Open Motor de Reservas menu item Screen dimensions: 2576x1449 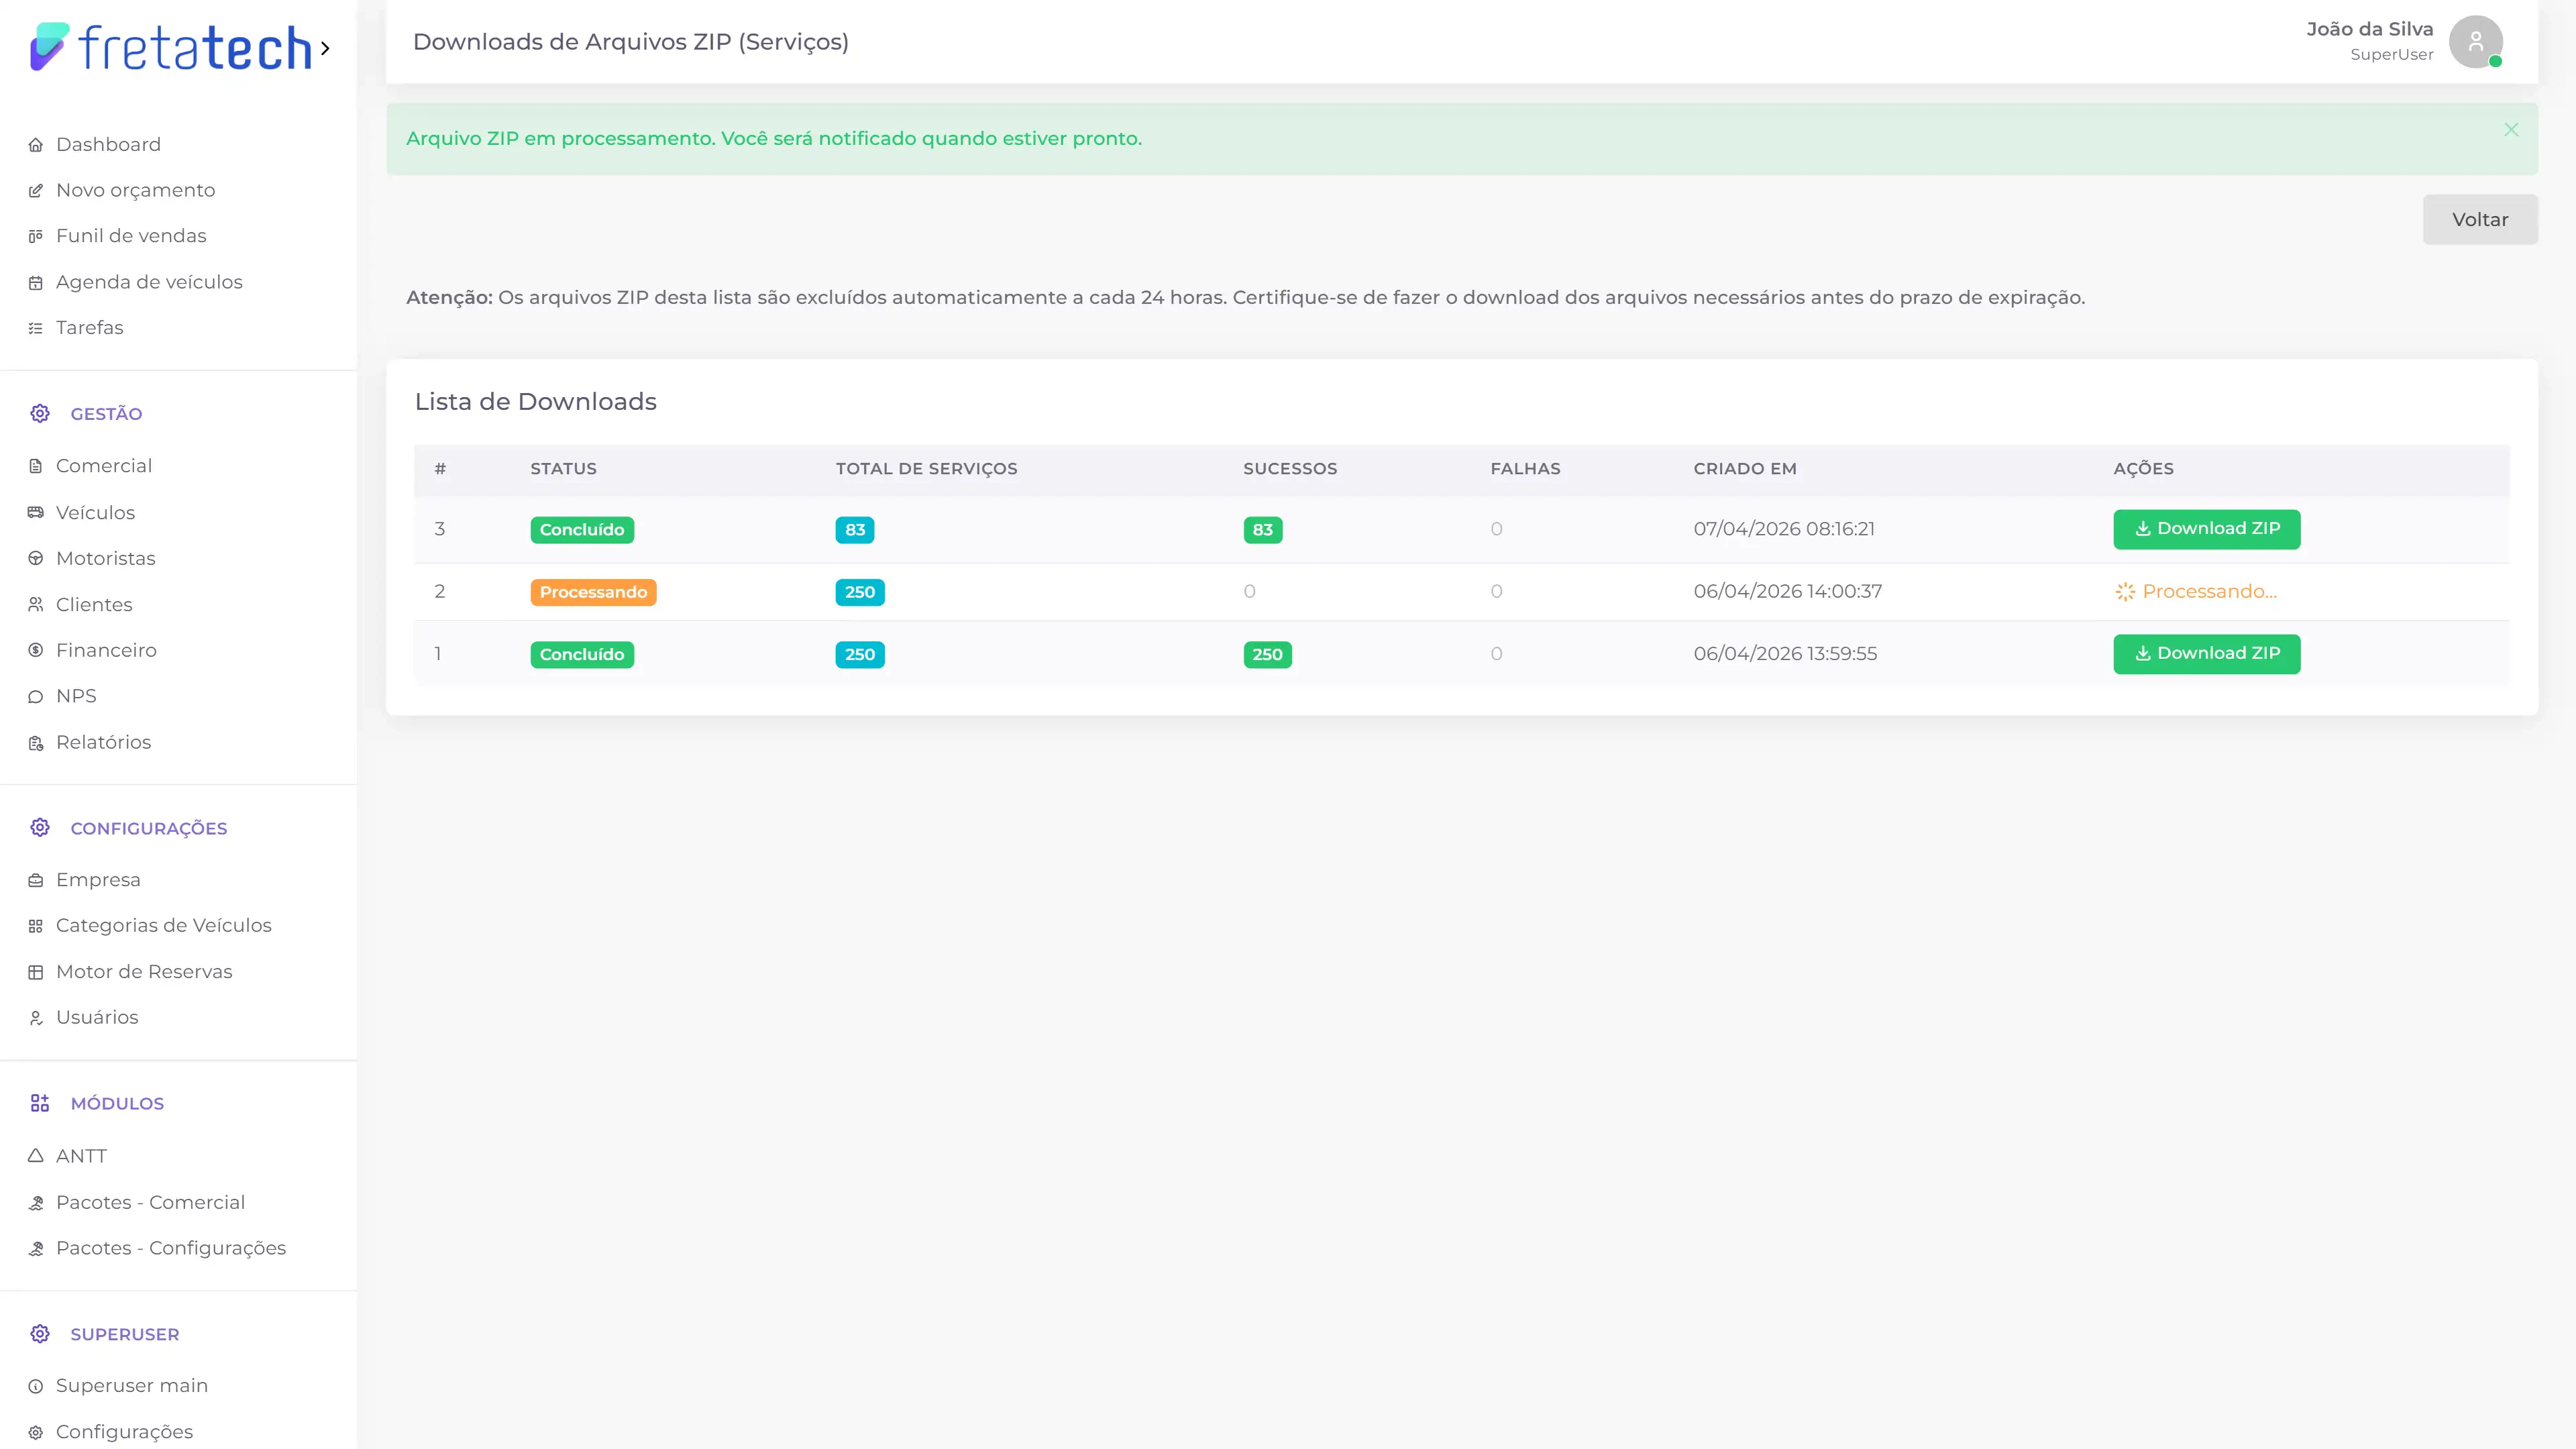[144, 972]
